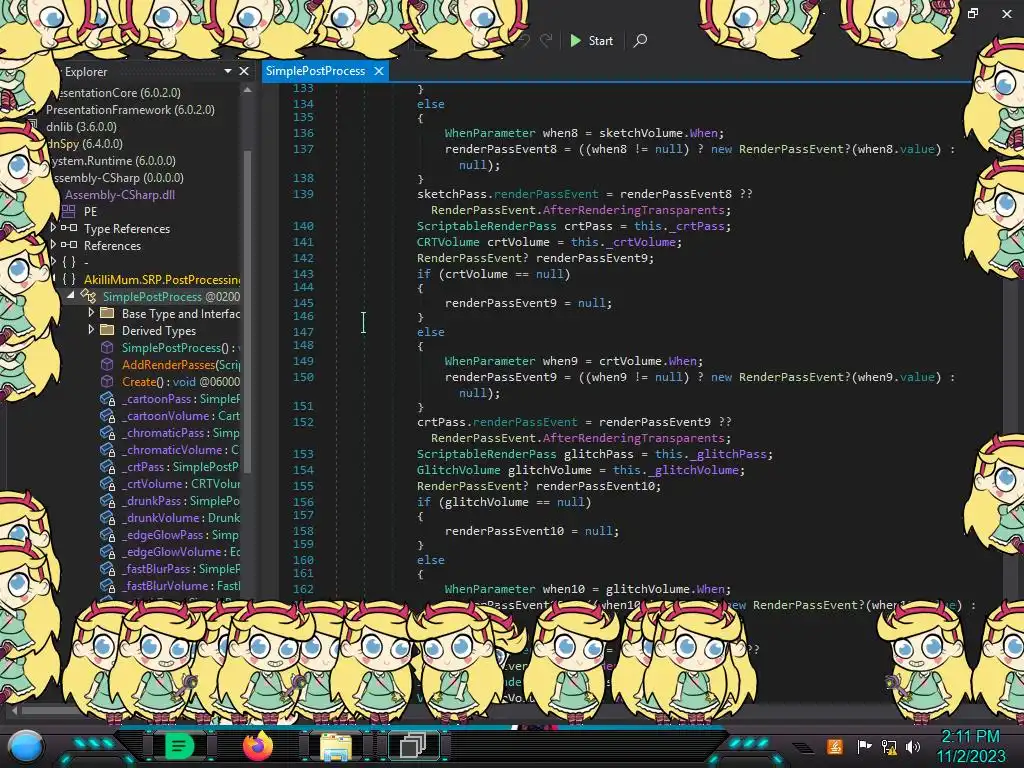
Task: Click the AddRenderPasses method cube icon
Action: 107,364
